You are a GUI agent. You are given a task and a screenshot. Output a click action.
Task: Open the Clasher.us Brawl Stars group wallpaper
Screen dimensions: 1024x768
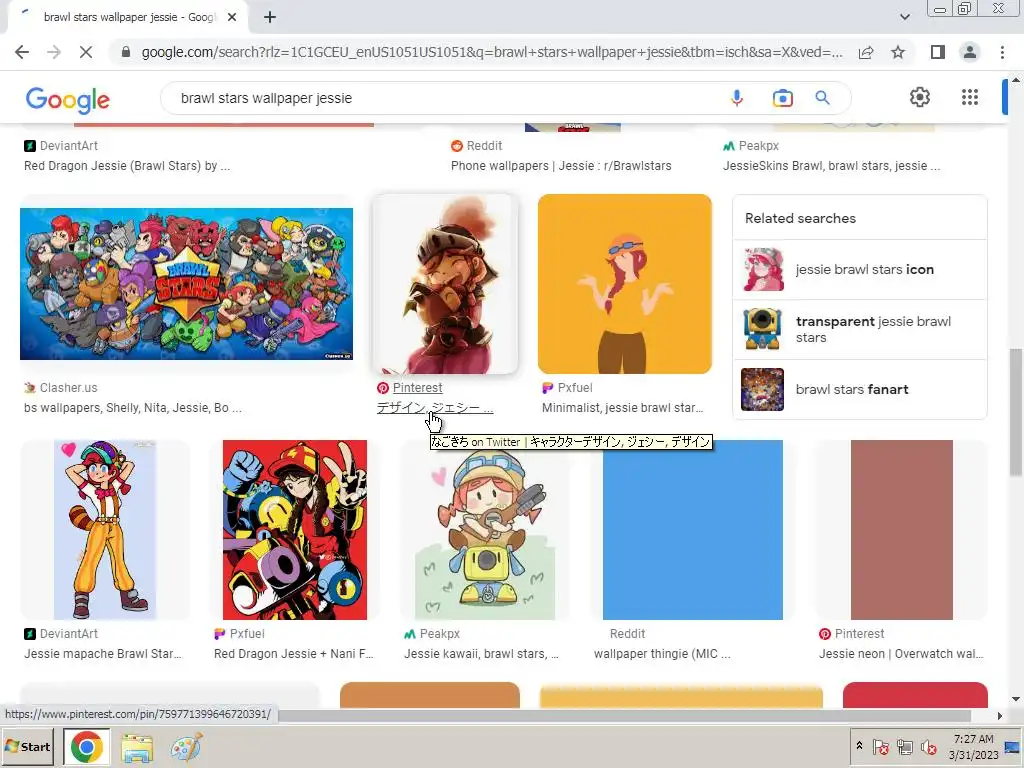pyautogui.click(x=186, y=284)
